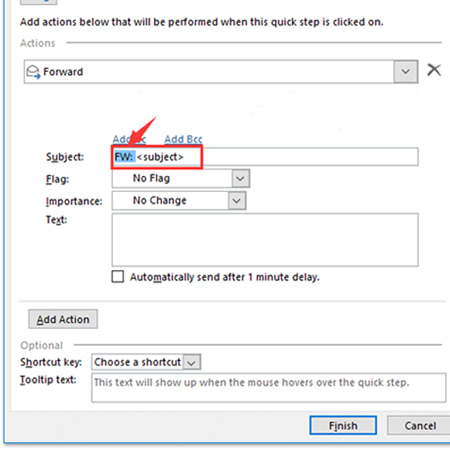Click the Add Cc link
The image size is (450, 450).
[129, 139]
